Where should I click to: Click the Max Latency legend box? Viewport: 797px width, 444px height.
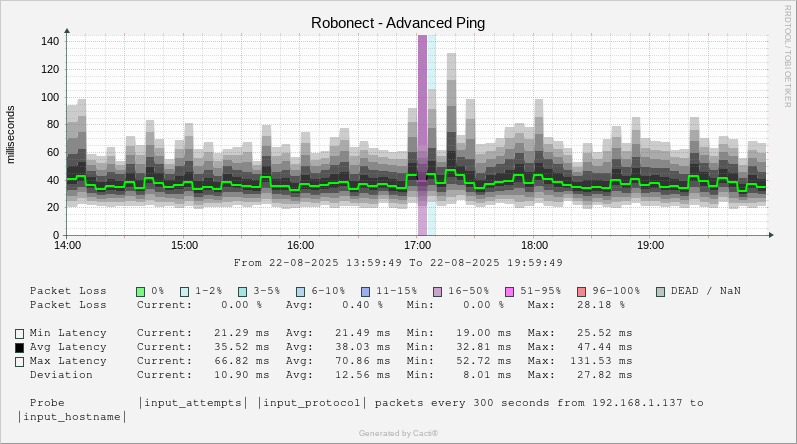(19, 362)
